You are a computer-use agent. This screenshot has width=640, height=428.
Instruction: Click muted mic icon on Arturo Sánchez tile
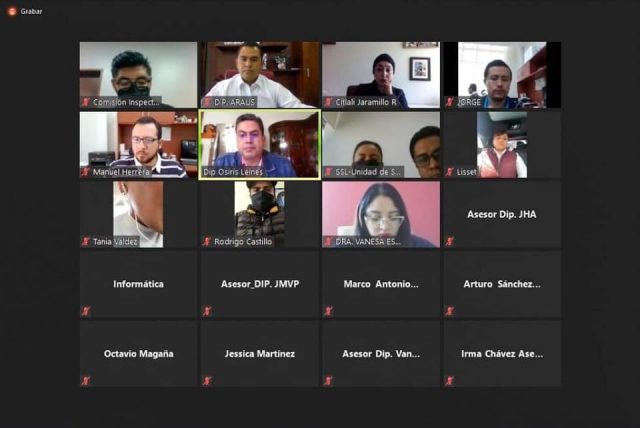point(450,311)
